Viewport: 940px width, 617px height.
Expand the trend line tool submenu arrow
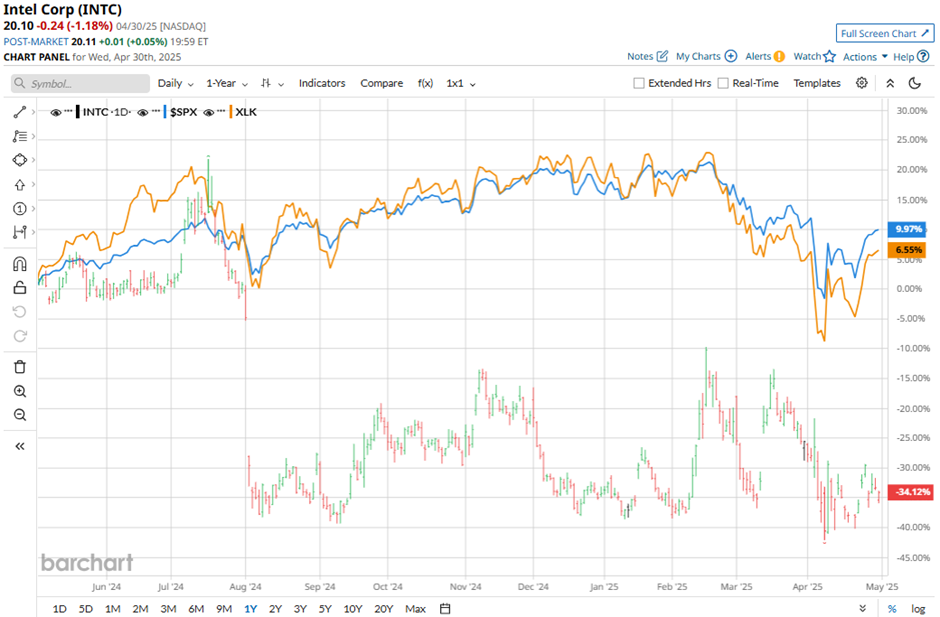tap(33, 112)
